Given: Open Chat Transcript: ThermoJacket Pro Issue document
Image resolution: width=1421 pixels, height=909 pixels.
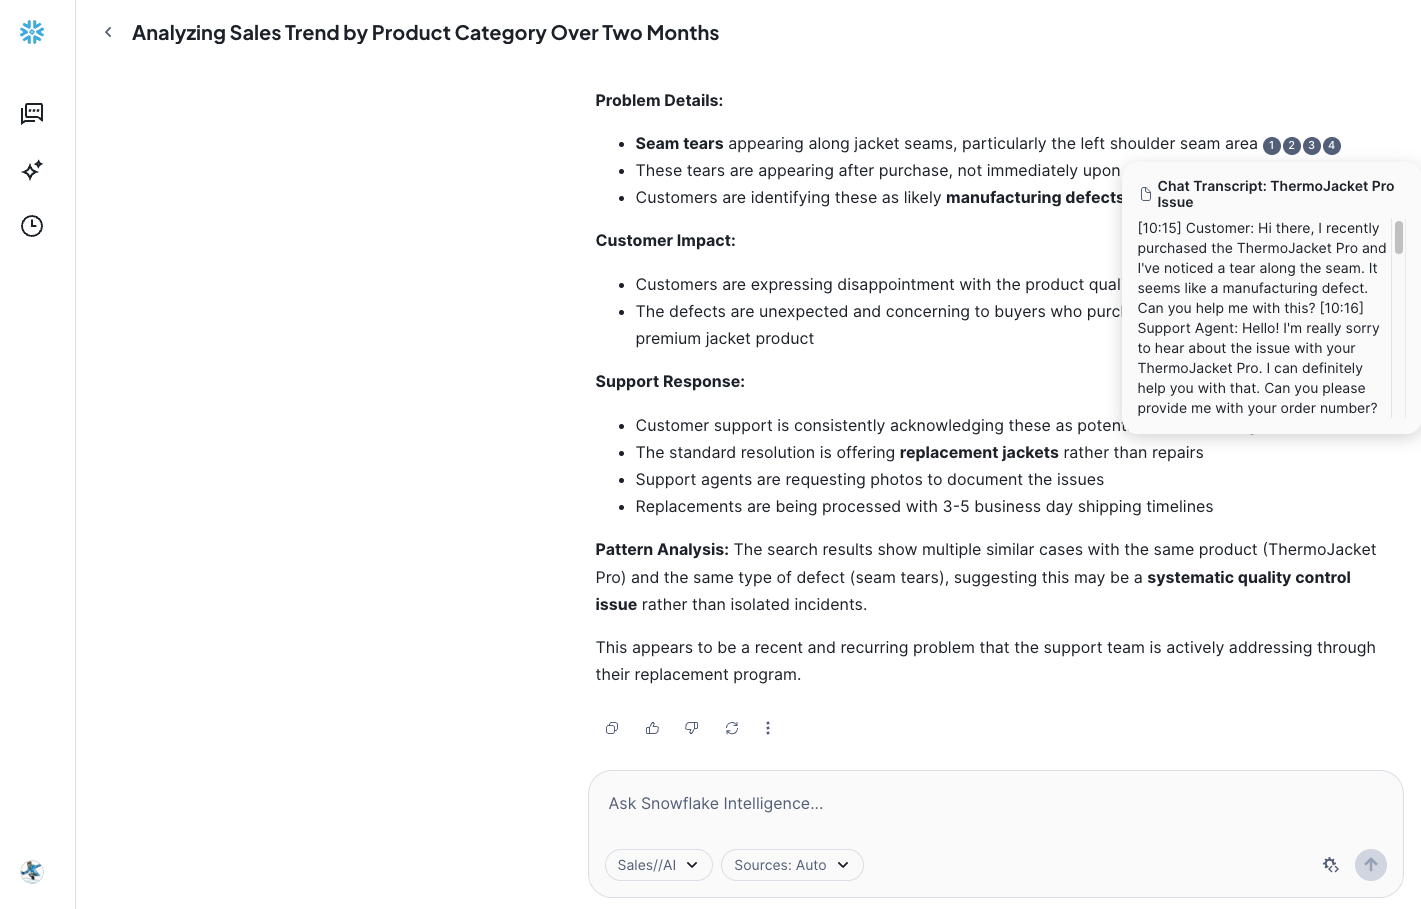Looking at the screenshot, I should tap(1274, 194).
